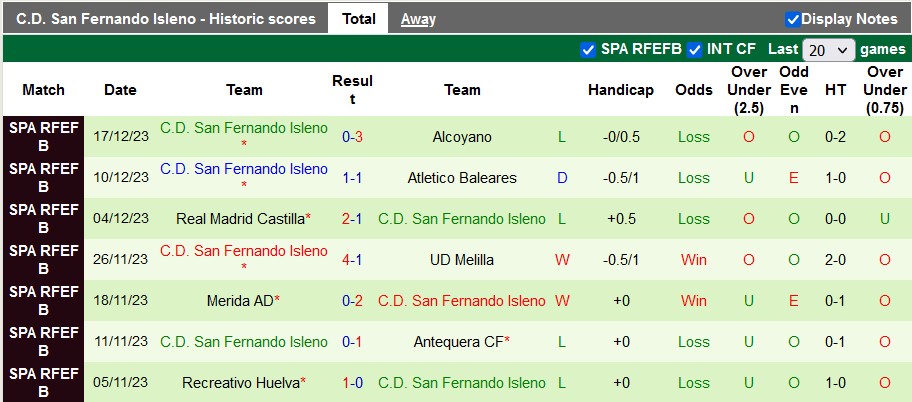Image resolution: width=912 pixels, height=402 pixels.
Task: Switch to the Total tab
Action: [x=358, y=19]
